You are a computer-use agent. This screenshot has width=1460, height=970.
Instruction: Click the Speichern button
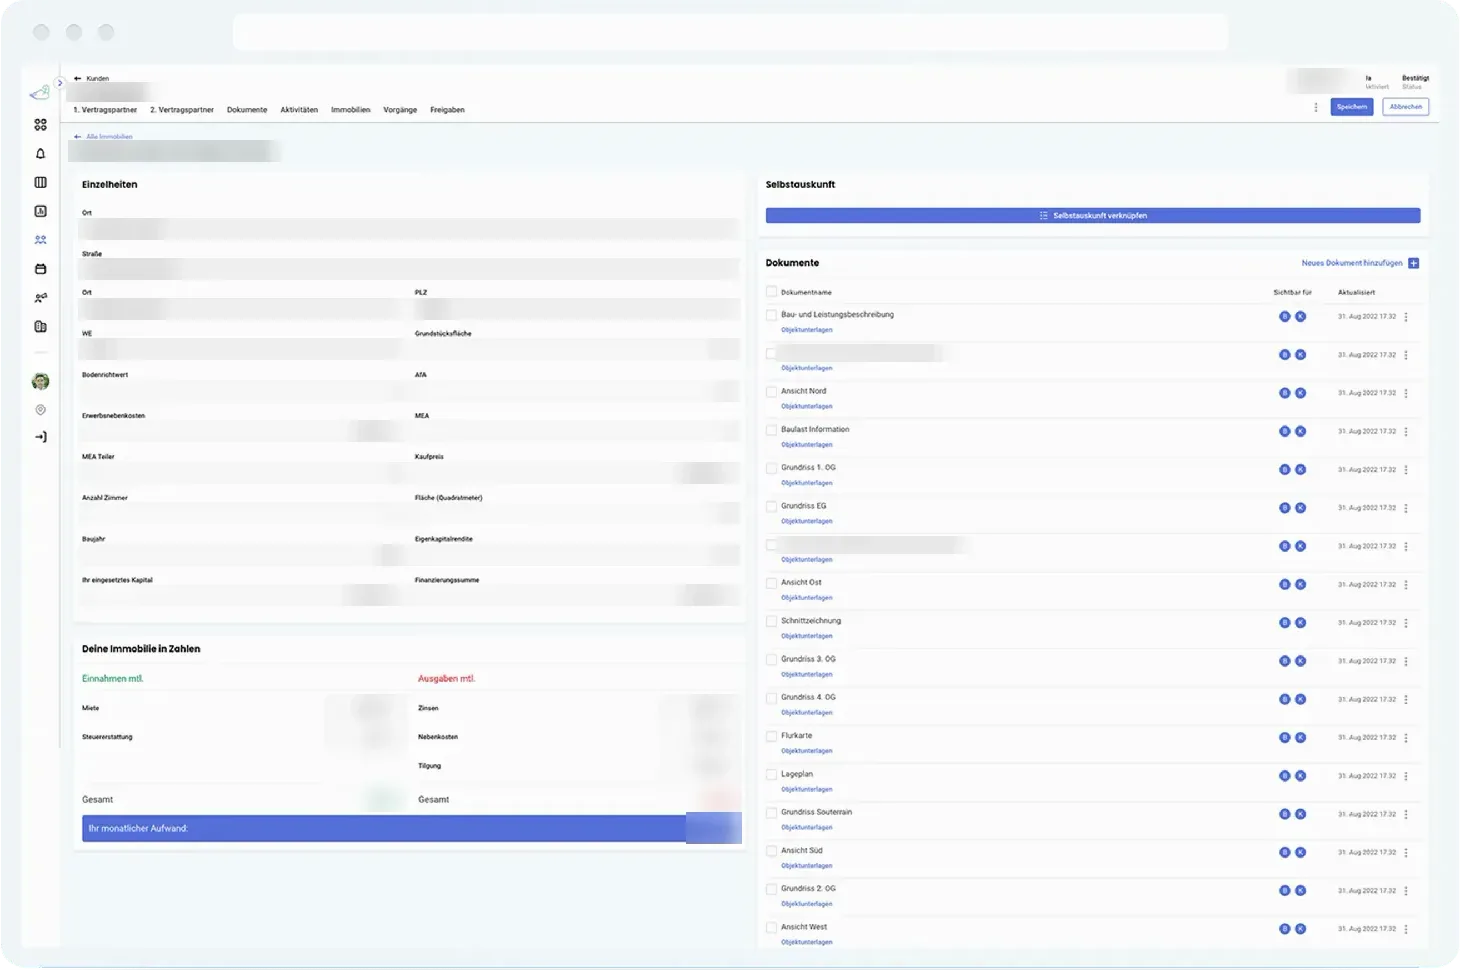1352,107
